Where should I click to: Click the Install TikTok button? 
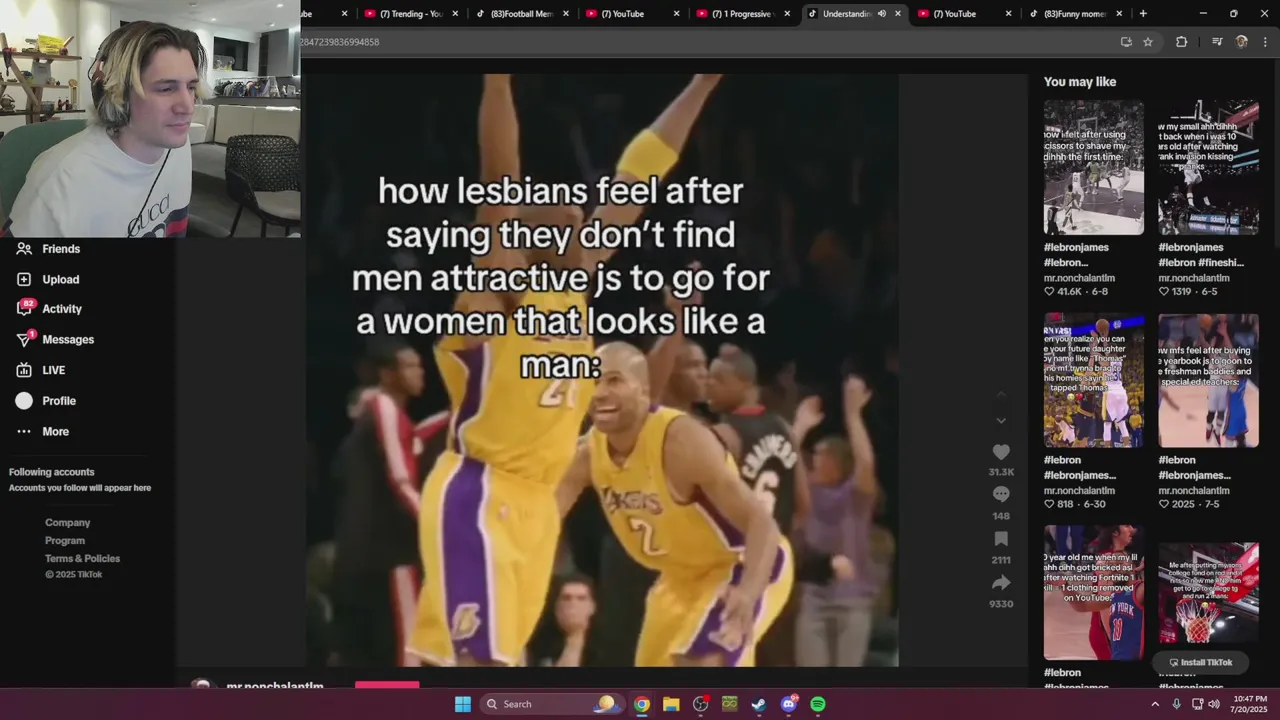(1200, 663)
